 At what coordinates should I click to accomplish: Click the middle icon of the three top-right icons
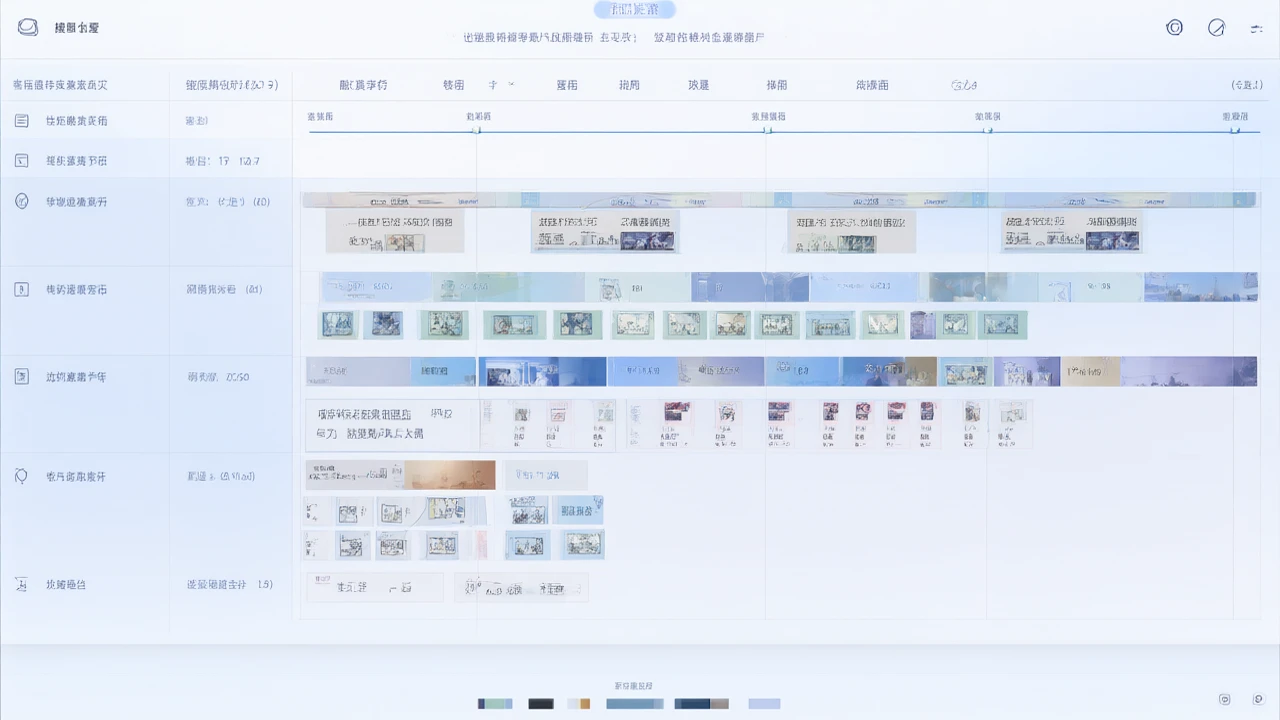point(1216,28)
